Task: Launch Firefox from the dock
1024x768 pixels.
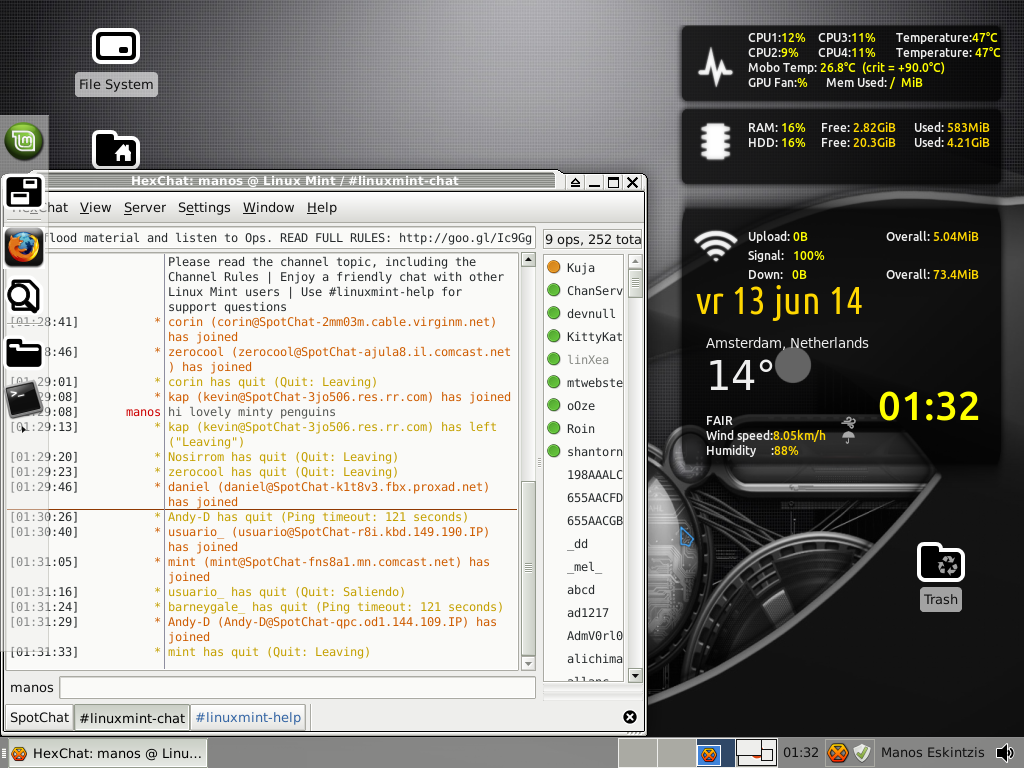Action: pyautogui.click(x=24, y=248)
